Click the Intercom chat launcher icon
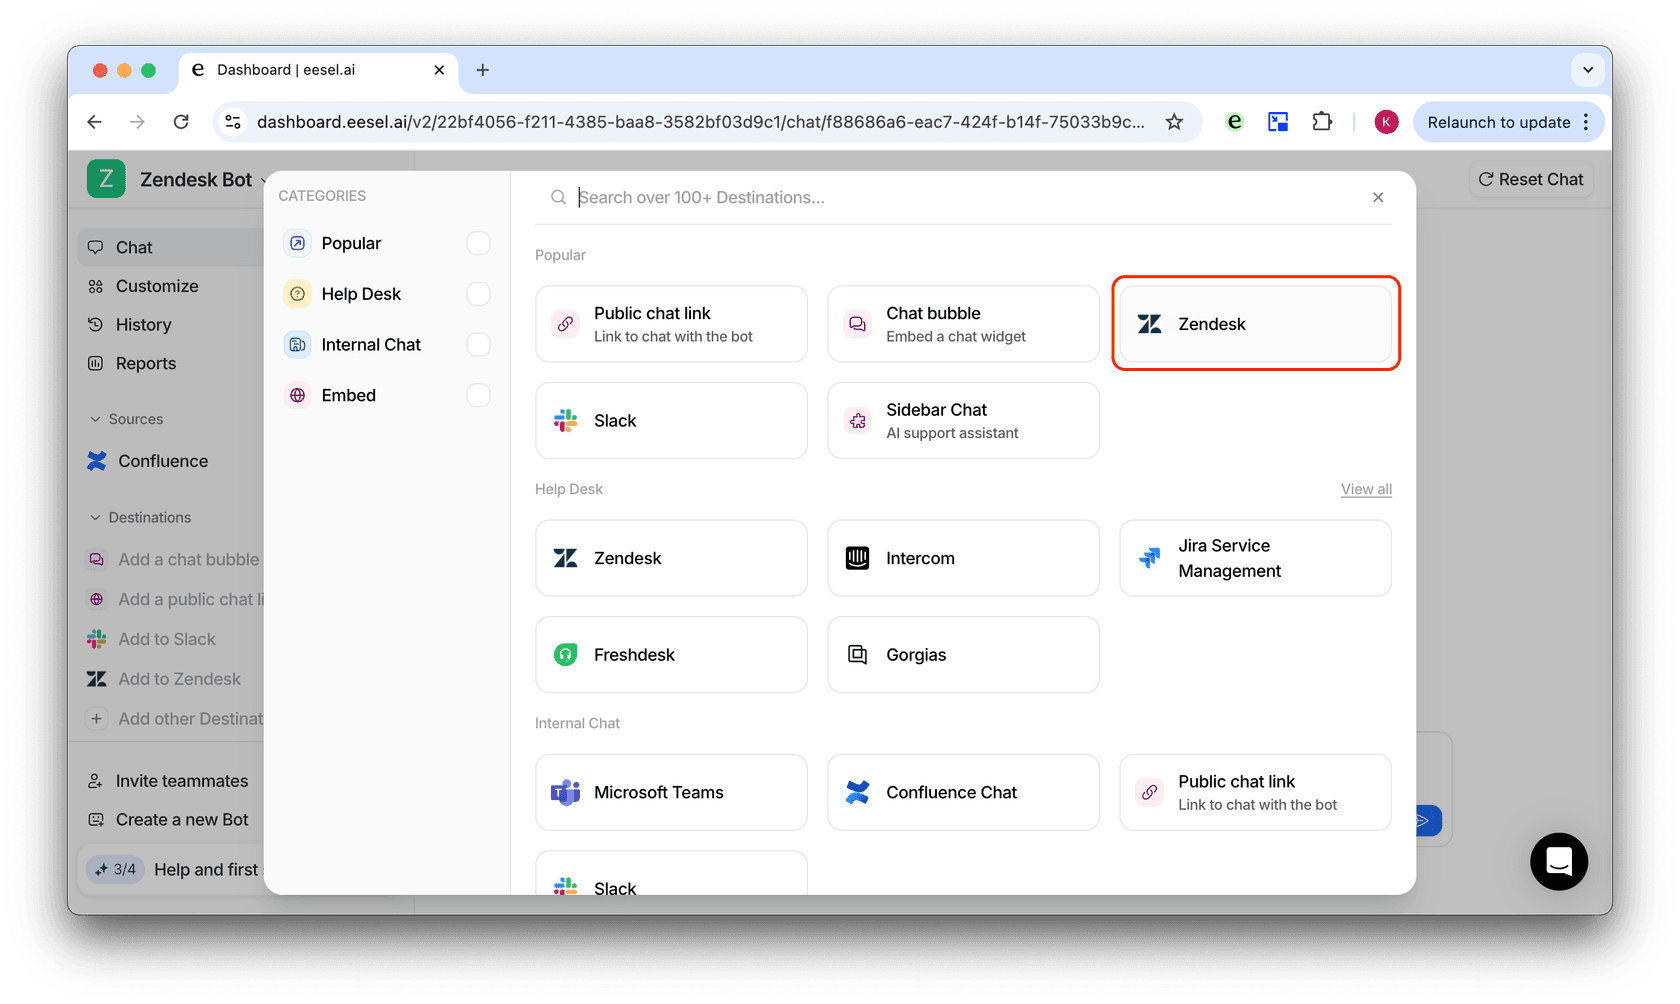The height and width of the screenshot is (1004, 1680). click(1558, 861)
